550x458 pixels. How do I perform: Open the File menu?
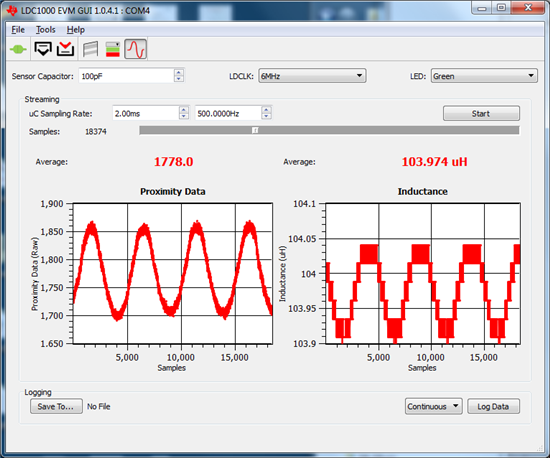click(18, 30)
